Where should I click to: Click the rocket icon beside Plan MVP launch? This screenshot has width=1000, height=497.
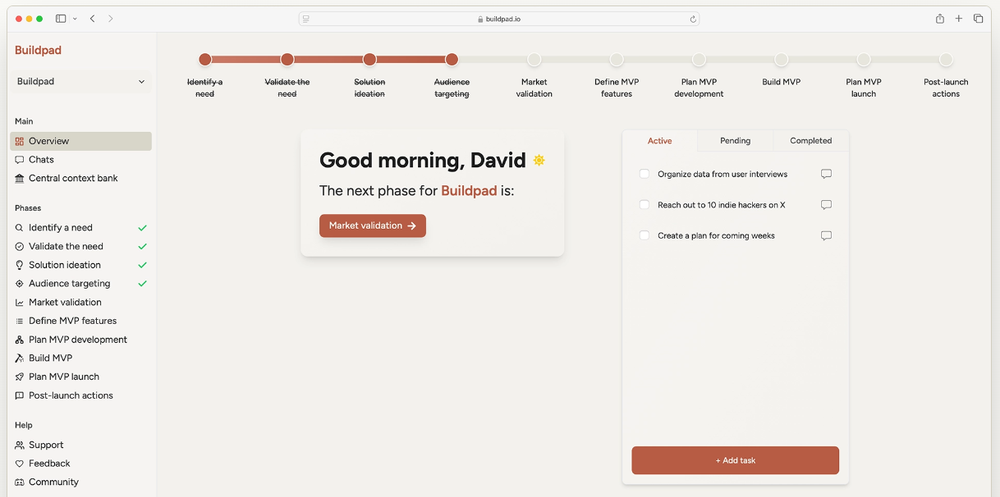19,377
